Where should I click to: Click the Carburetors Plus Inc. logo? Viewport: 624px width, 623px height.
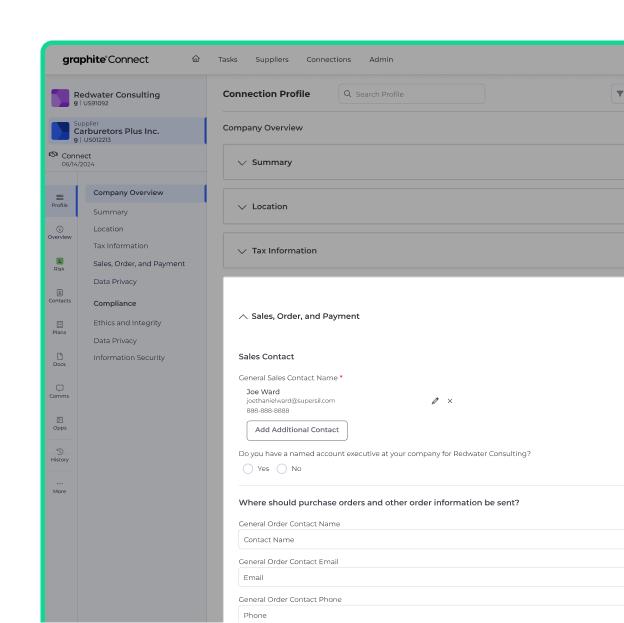click(x=60, y=131)
